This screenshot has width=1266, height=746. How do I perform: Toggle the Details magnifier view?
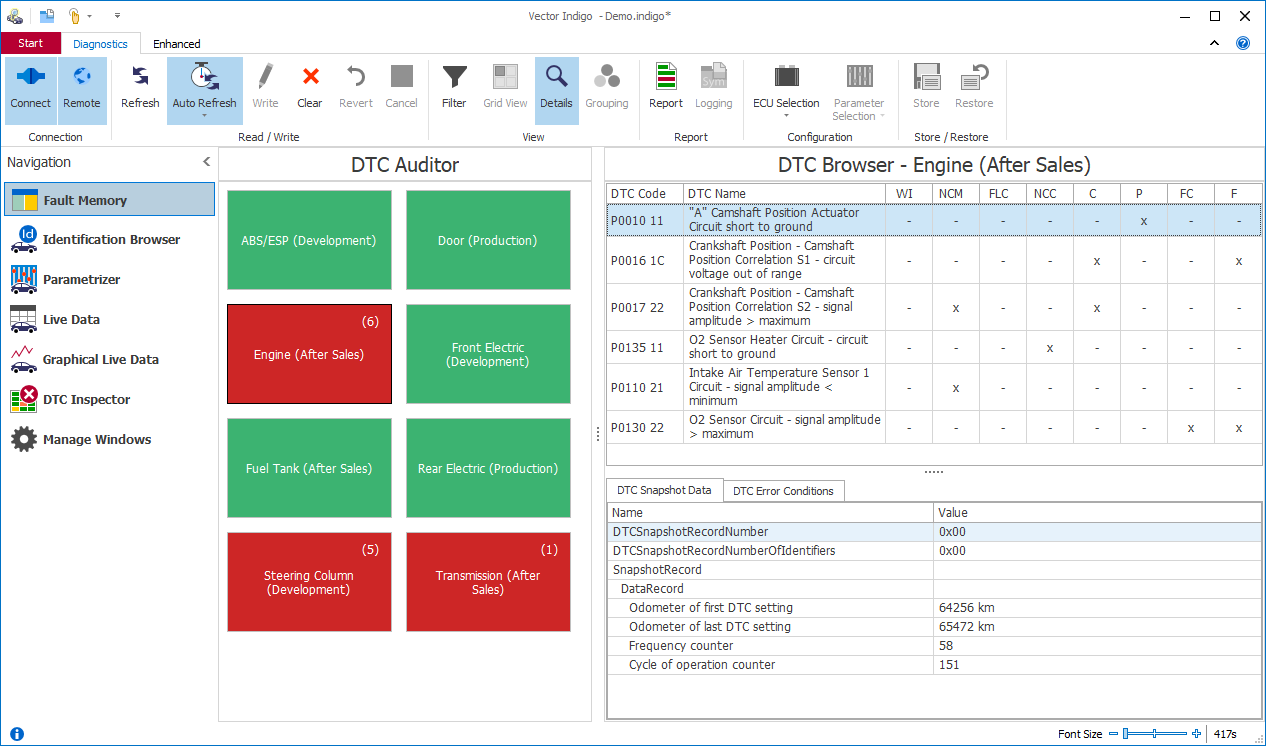point(556,90)
